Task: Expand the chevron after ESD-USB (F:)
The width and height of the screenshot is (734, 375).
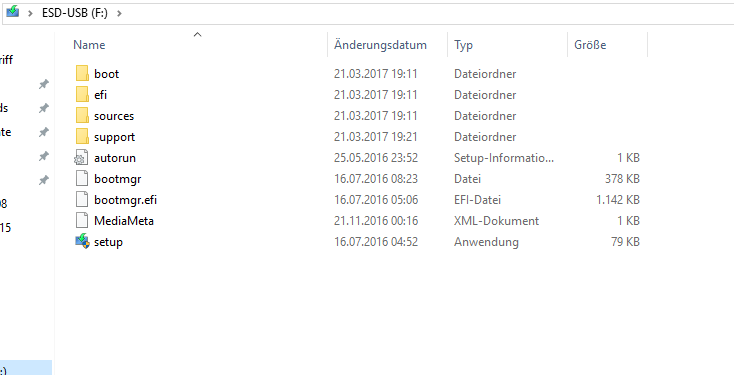Action: point(119,14)
